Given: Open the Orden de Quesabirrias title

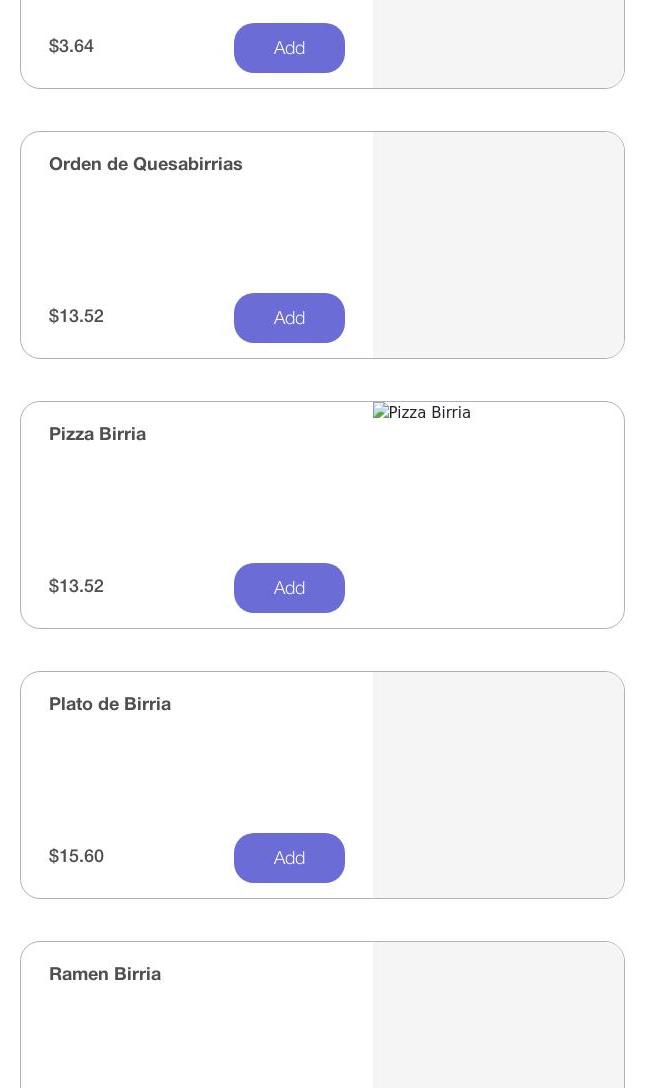Looking at the screenshot, I should coord(146,164).
